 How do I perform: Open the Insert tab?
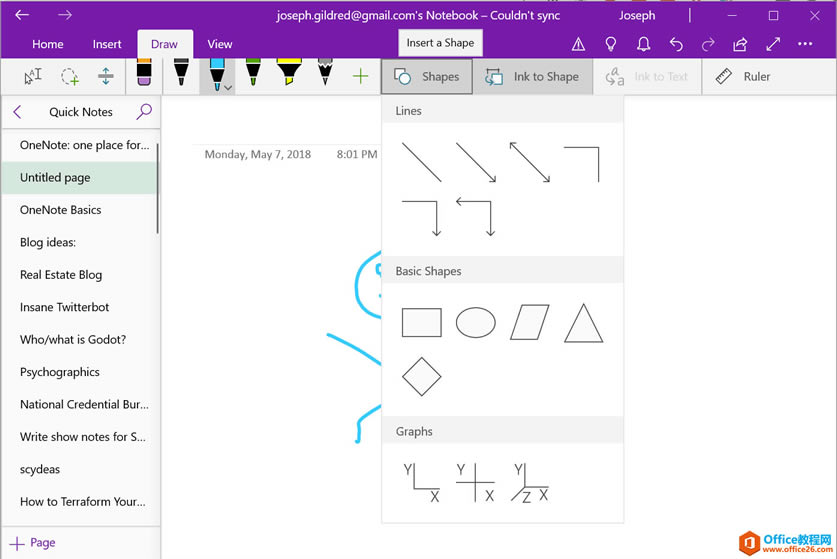(x=107, y=44)
